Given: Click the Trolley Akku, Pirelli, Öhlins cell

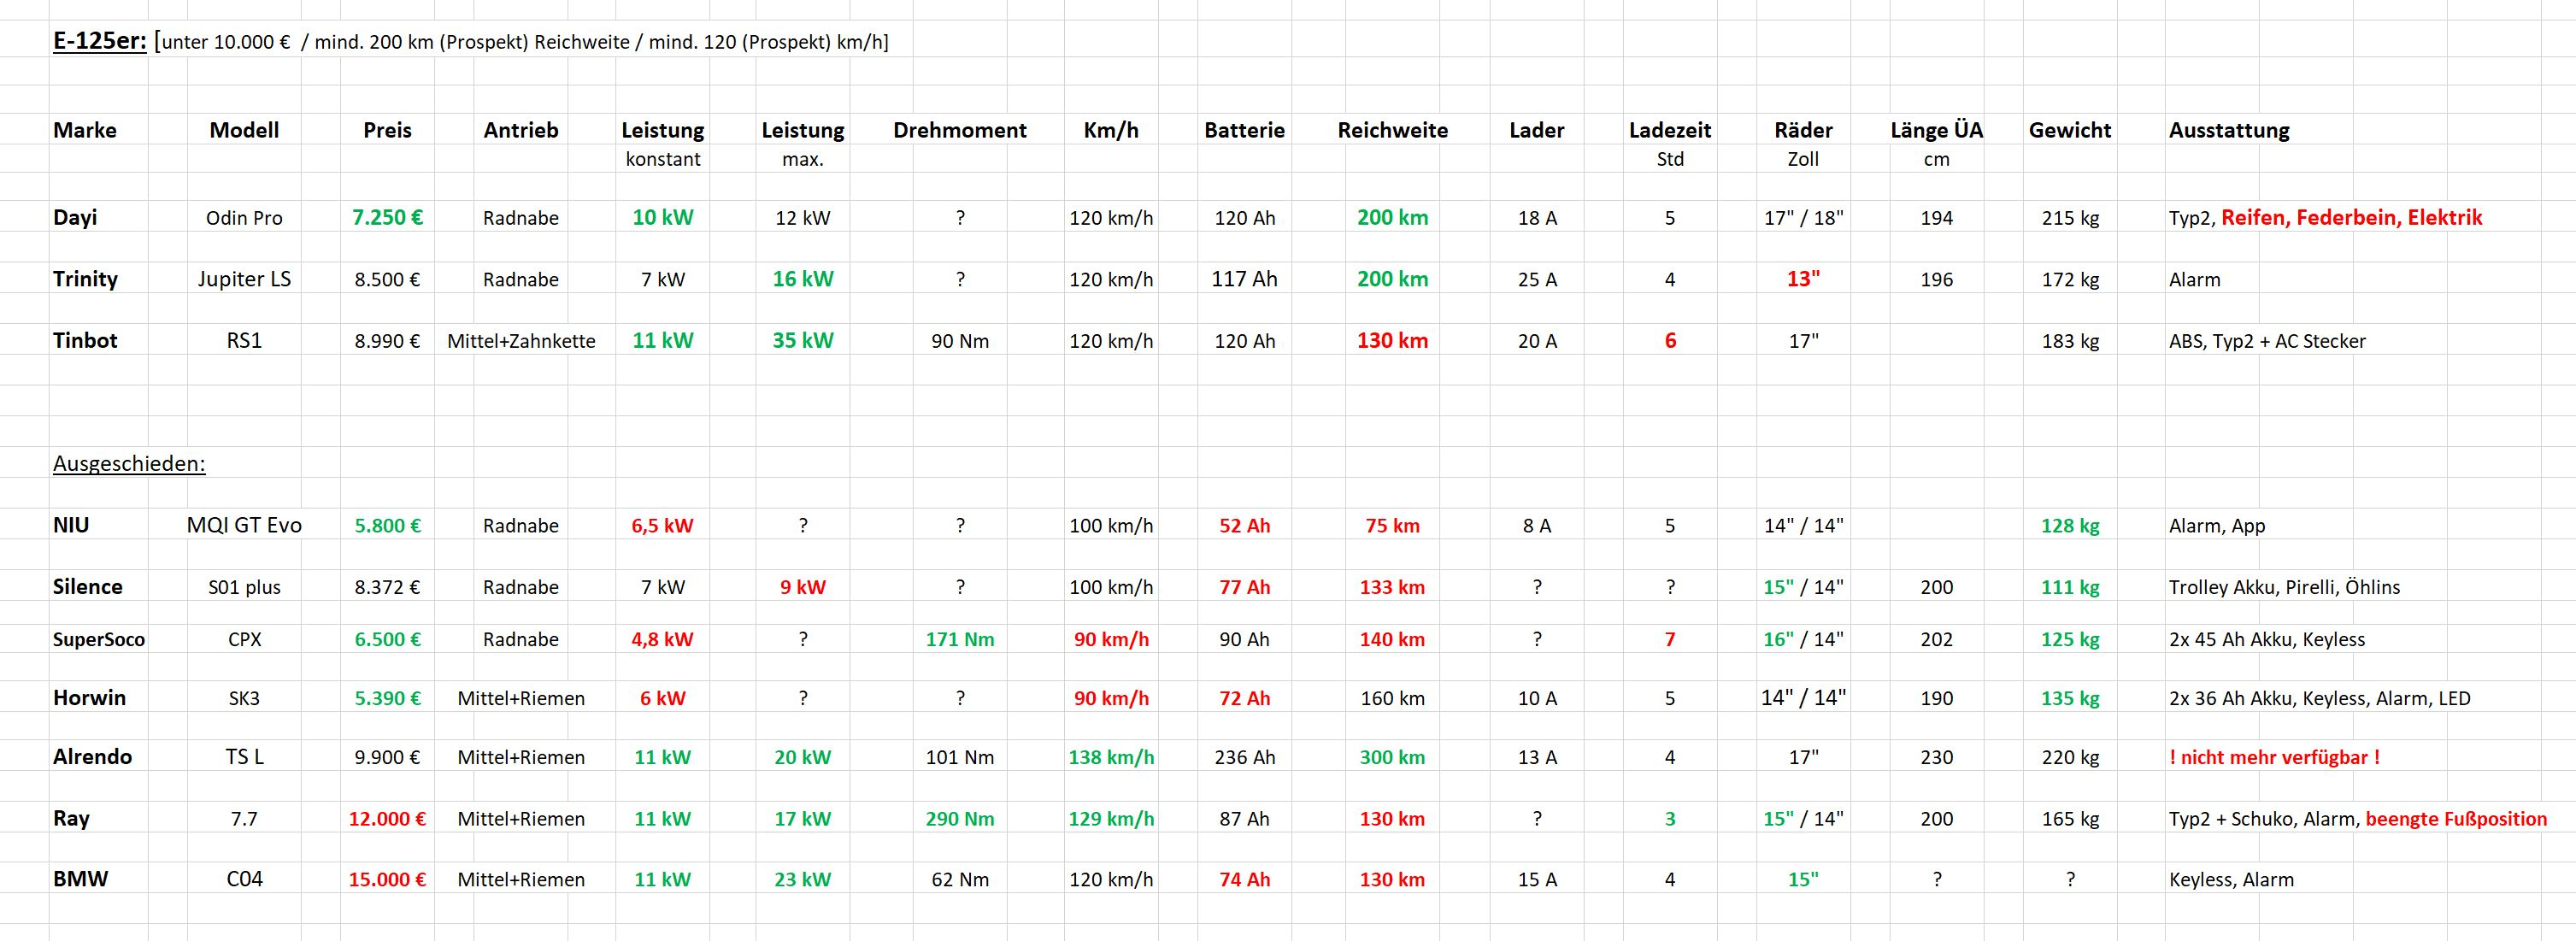Looking at the screenshot, I should (2284, 587).
